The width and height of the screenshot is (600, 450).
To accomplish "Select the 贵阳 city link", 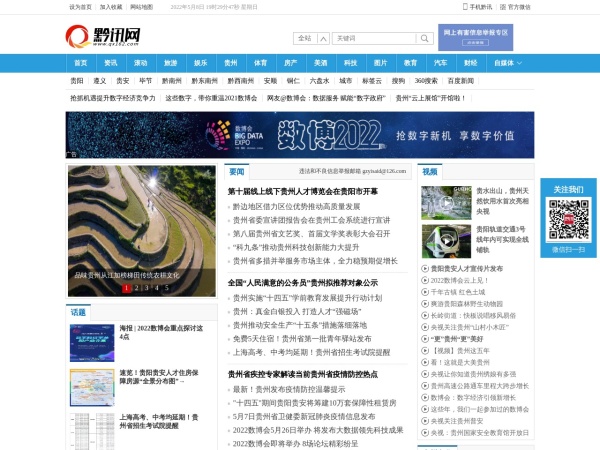I will (x=77, y=81).
